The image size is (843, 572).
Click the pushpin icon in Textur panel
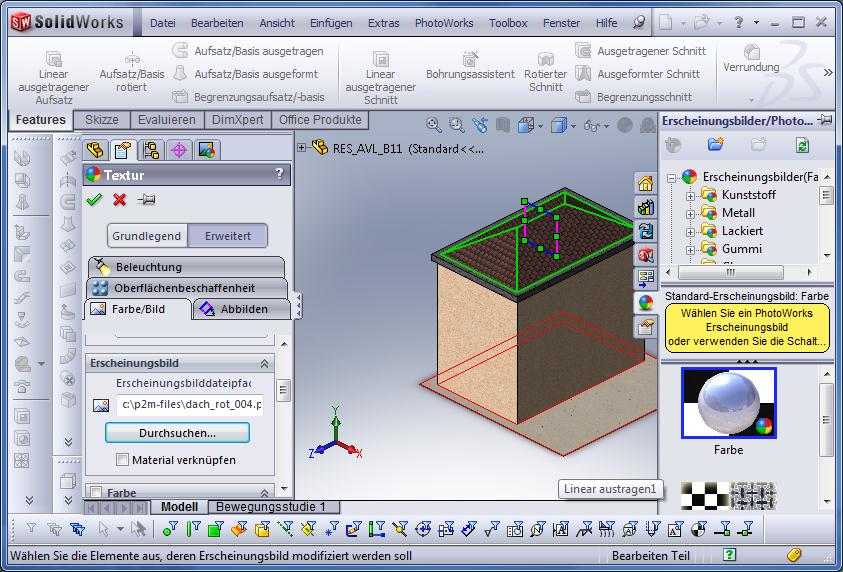pos(146,200)
